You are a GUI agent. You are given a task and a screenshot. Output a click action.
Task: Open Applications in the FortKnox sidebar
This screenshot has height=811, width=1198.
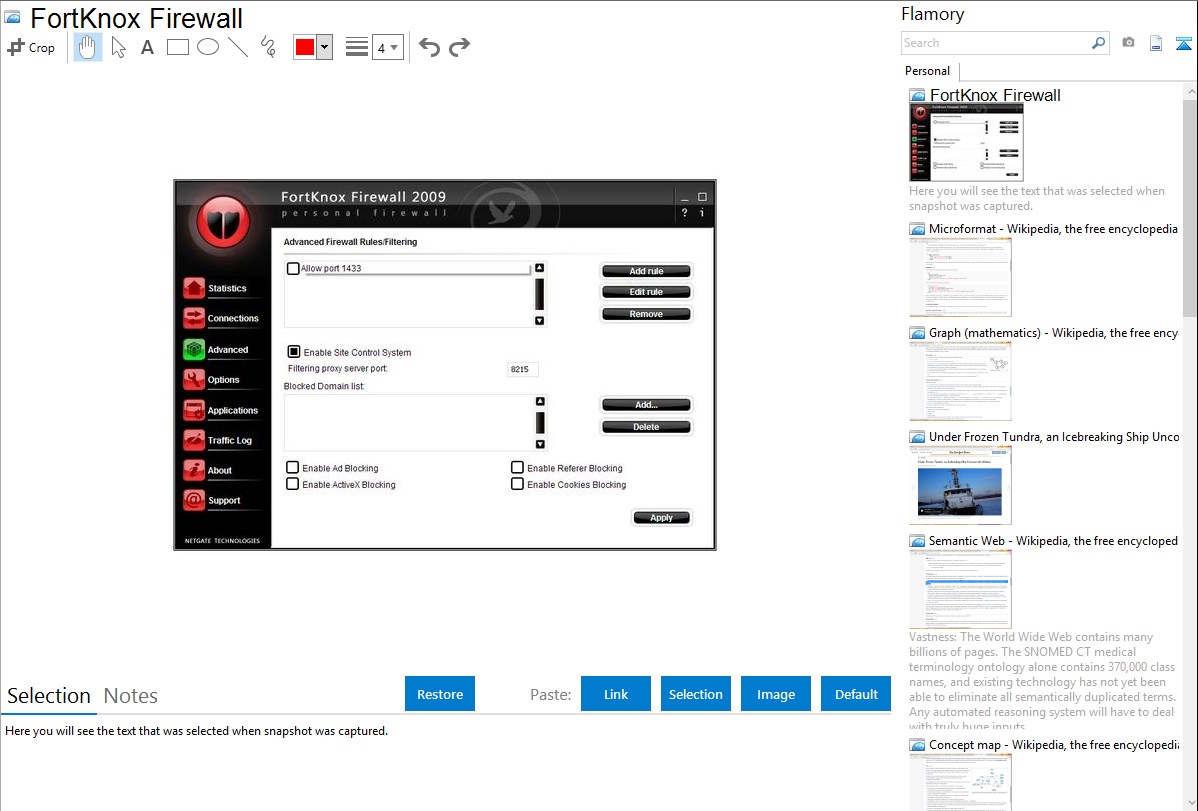pos(222,410)
